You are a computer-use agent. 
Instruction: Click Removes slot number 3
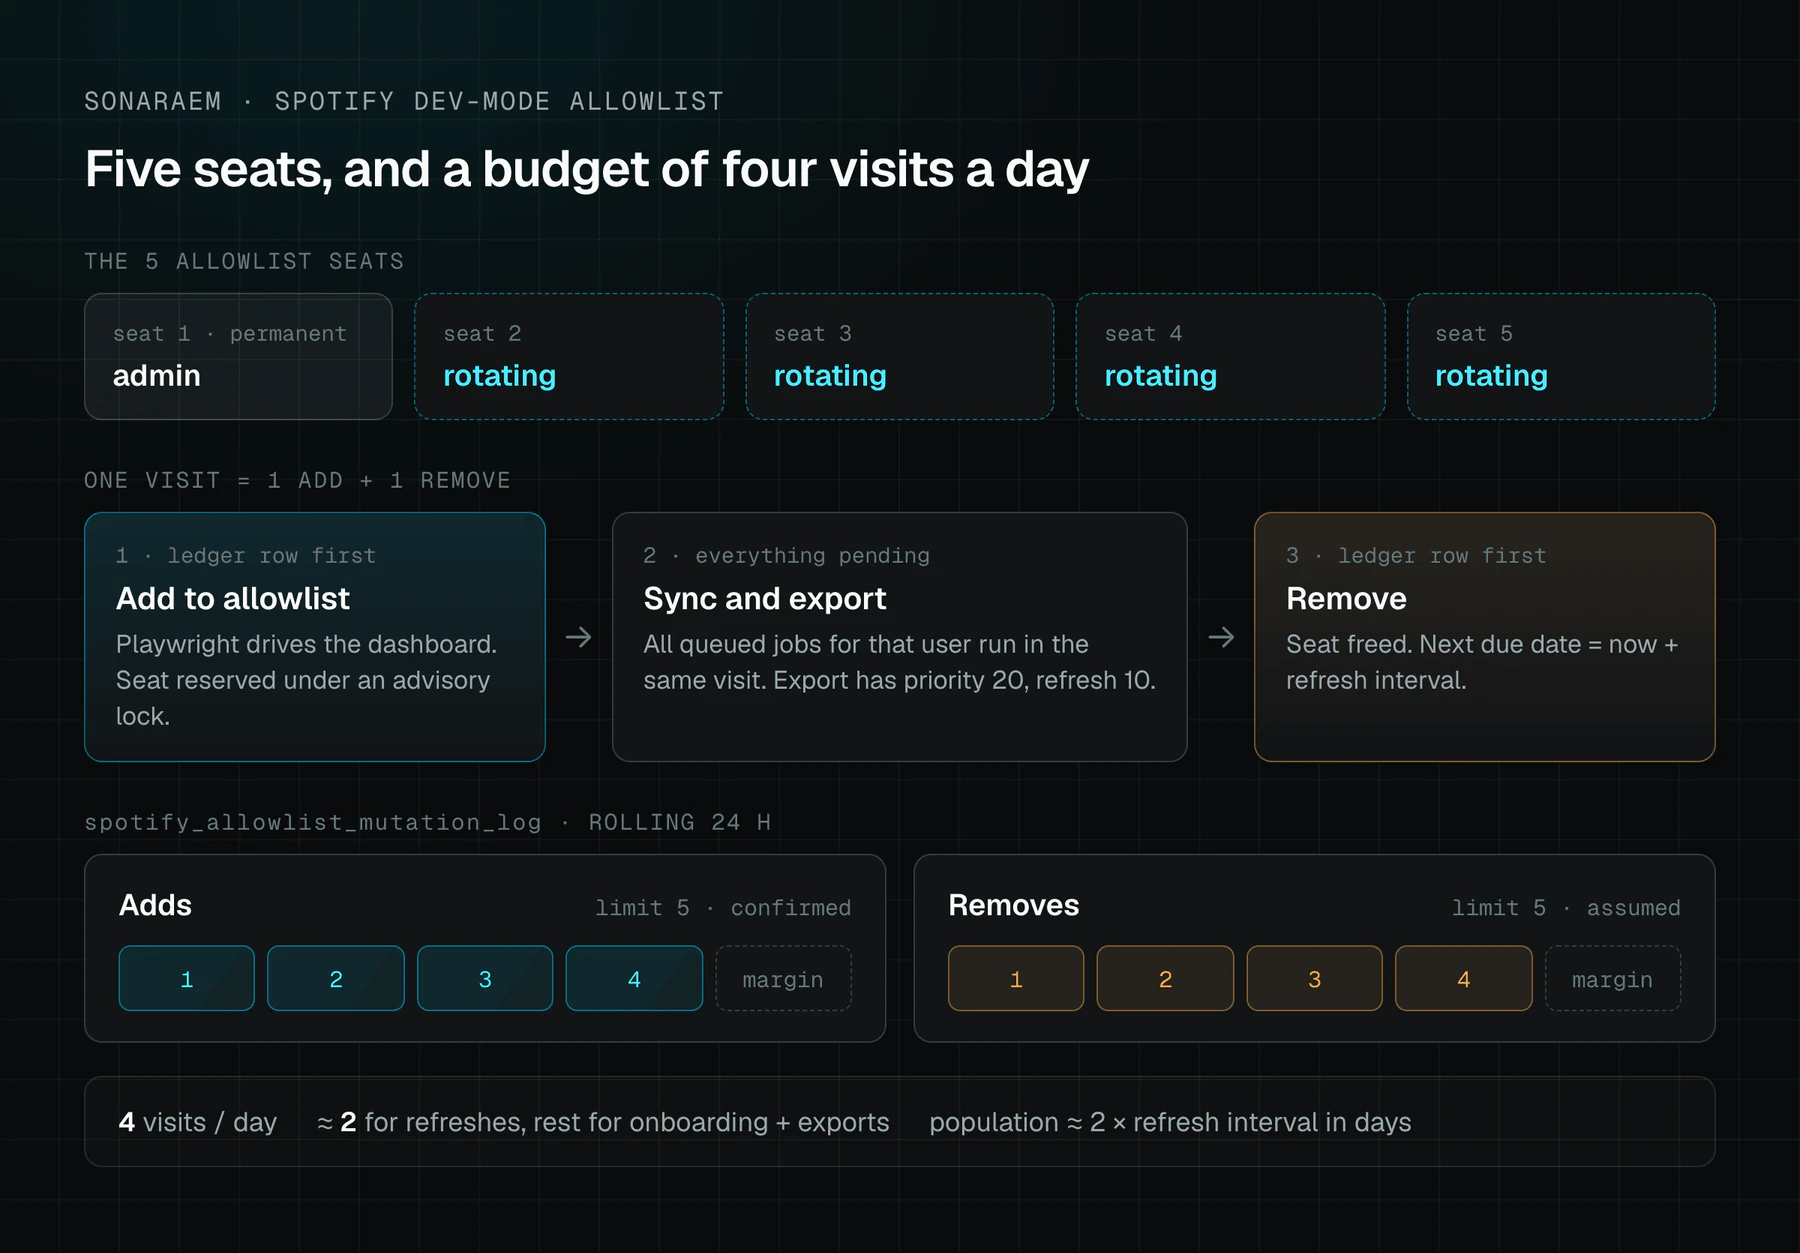1314,978
